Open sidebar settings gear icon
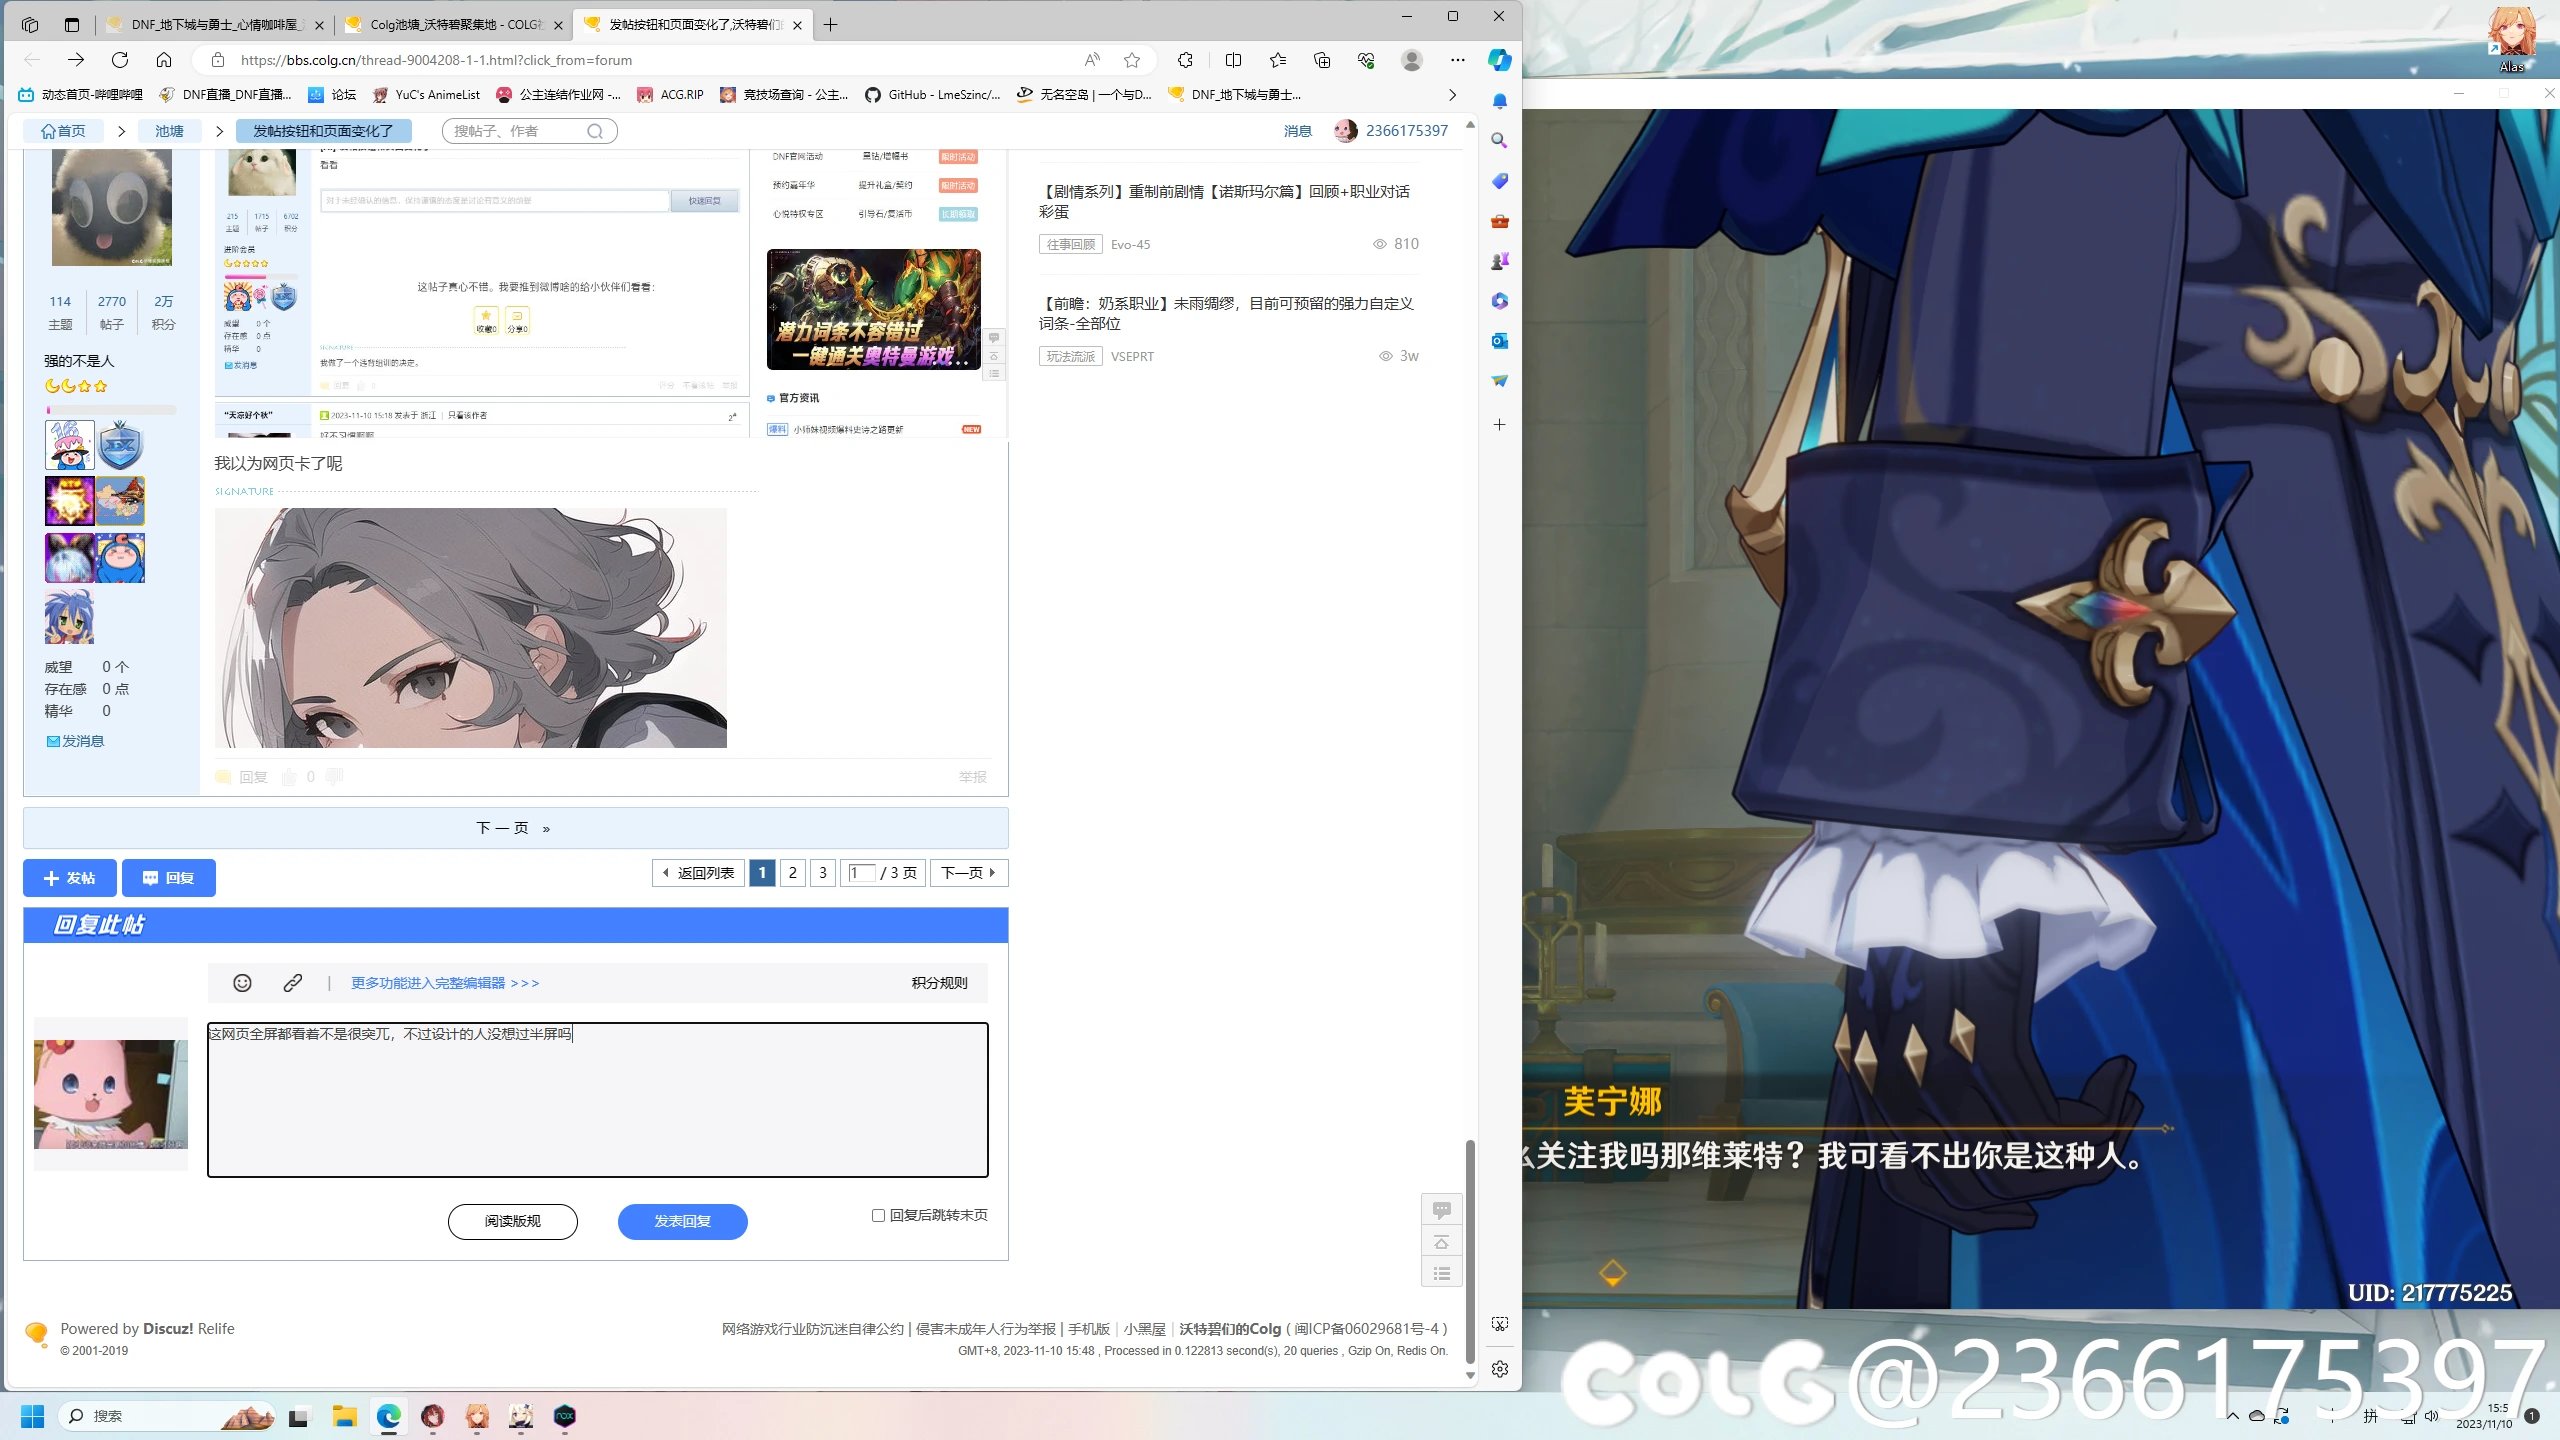Screen dimensions: 2560x1440 pos(1499,1369)
